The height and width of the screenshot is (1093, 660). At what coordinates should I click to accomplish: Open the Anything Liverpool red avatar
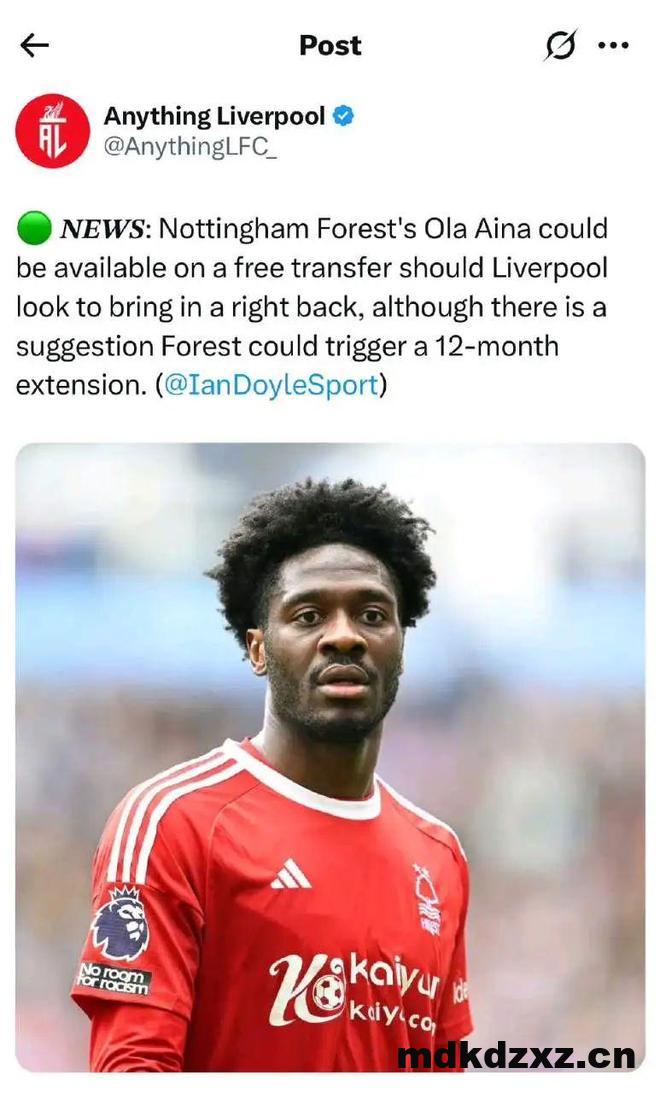pos(53,130)
